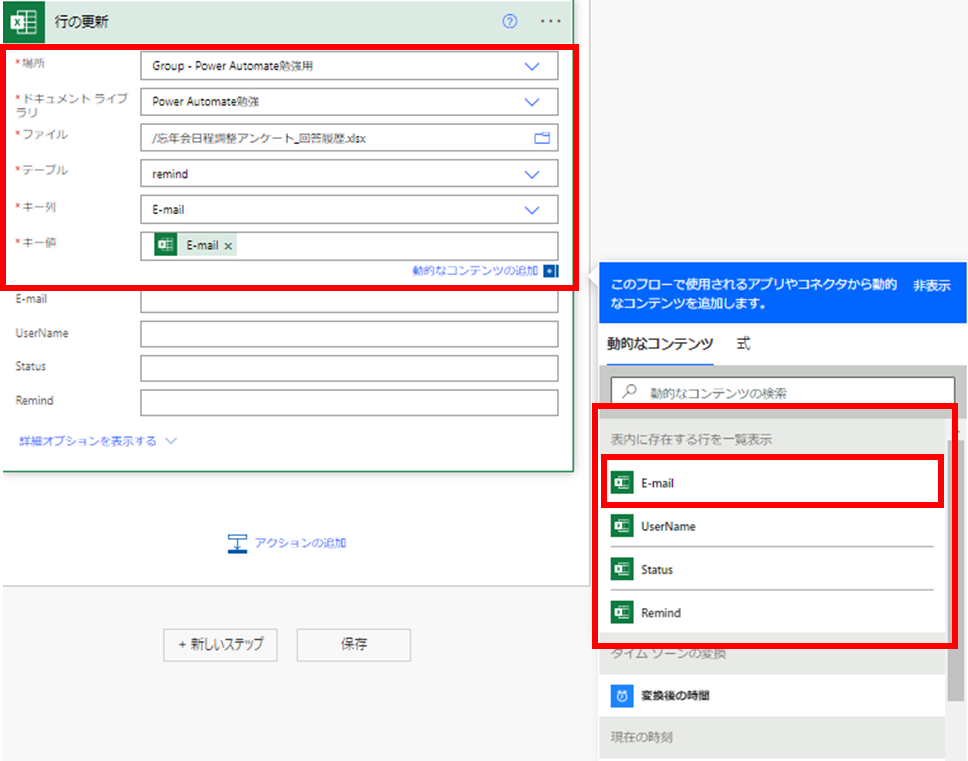Click the Excel icon beside Remind
This screenshot has height=761, width=968.
(622, 612)
